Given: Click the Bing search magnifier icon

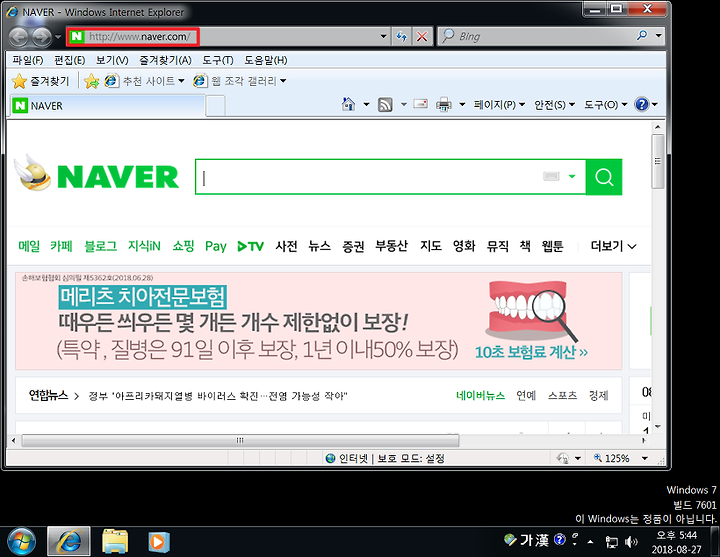Looking at the screenshot, I should (x=642, y=36).
